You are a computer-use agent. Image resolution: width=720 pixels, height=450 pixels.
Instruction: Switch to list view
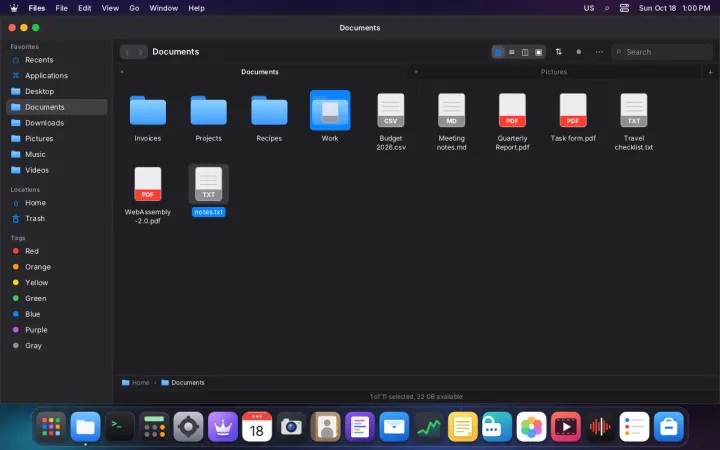(x=512, y=52)
